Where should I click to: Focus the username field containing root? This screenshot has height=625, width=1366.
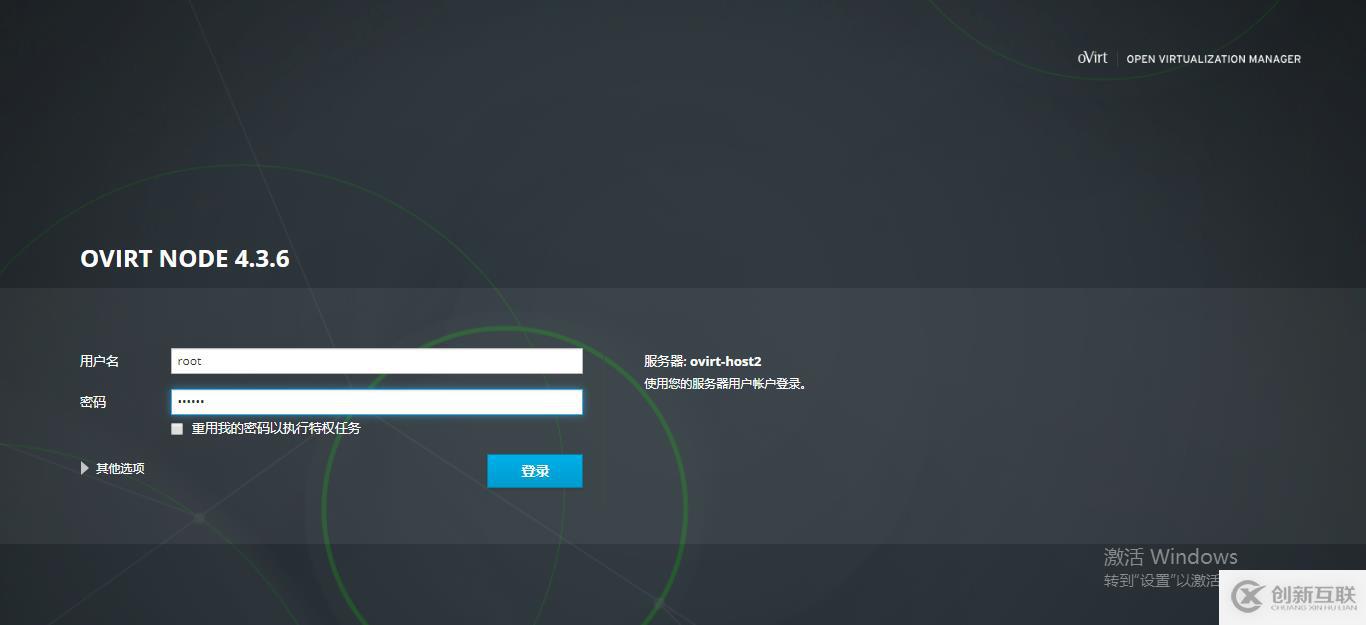[376, 361]
